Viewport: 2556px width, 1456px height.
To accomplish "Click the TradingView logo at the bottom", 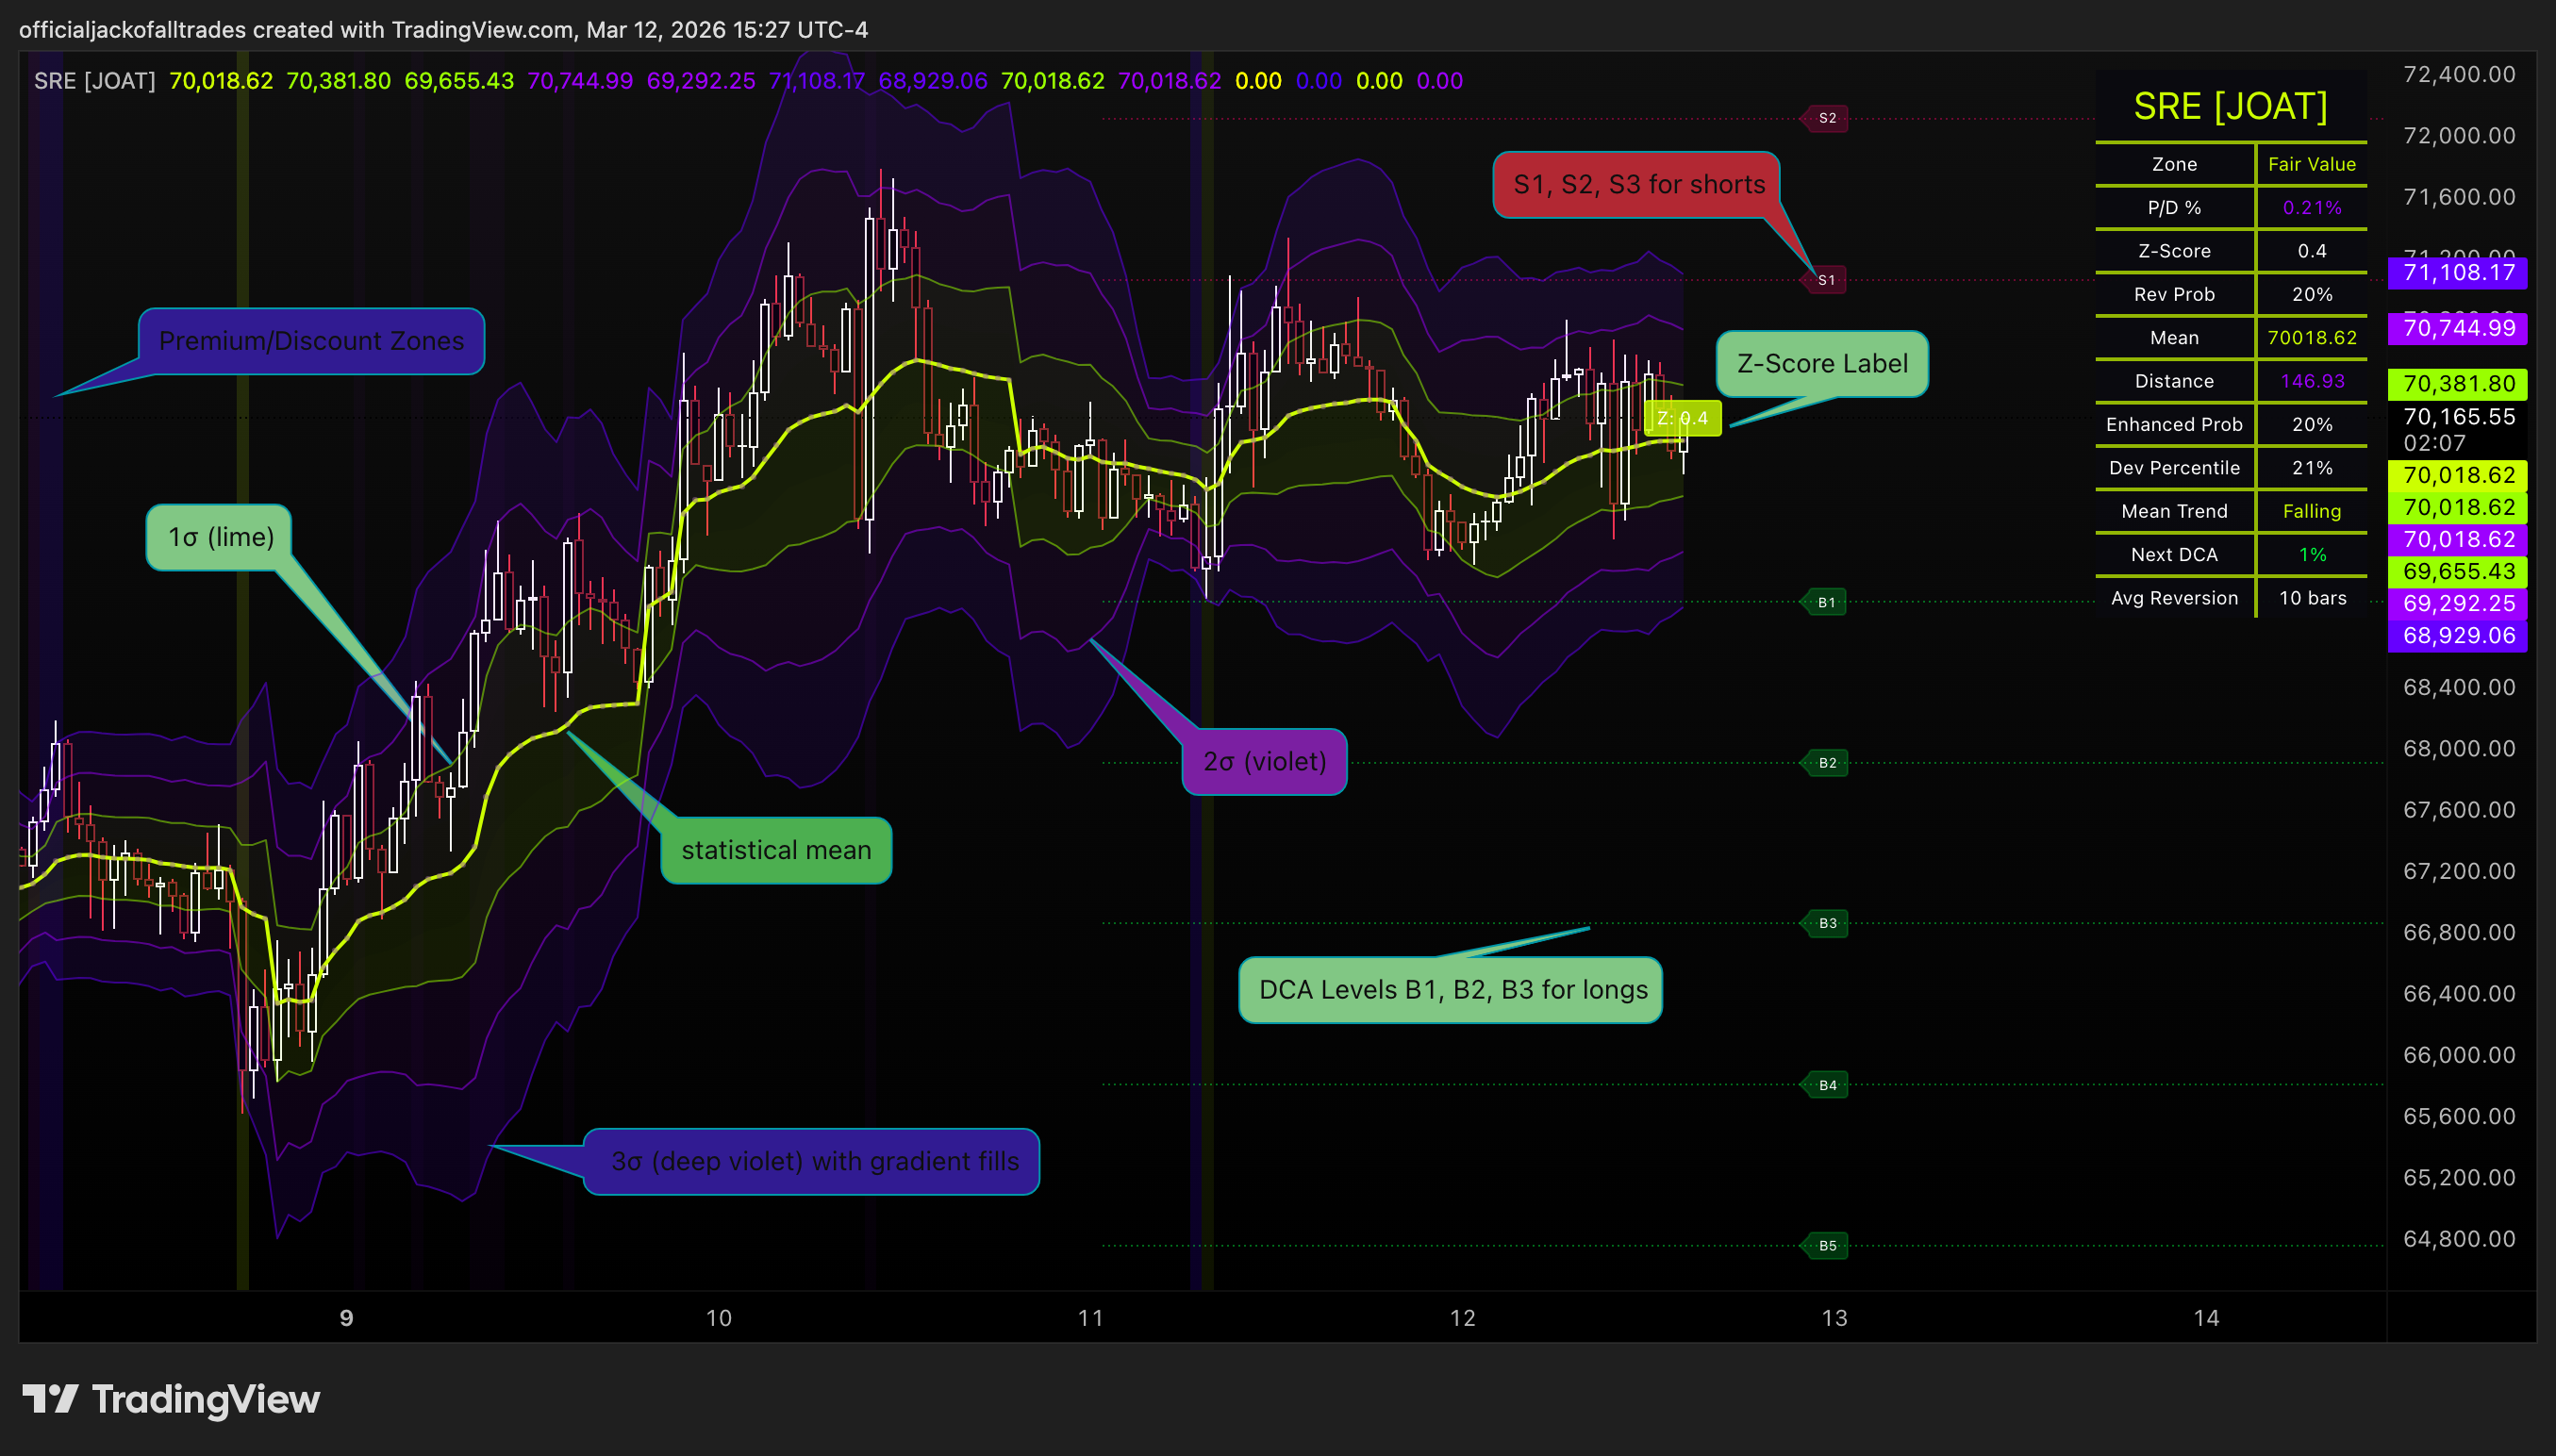I will point(171,1399).
